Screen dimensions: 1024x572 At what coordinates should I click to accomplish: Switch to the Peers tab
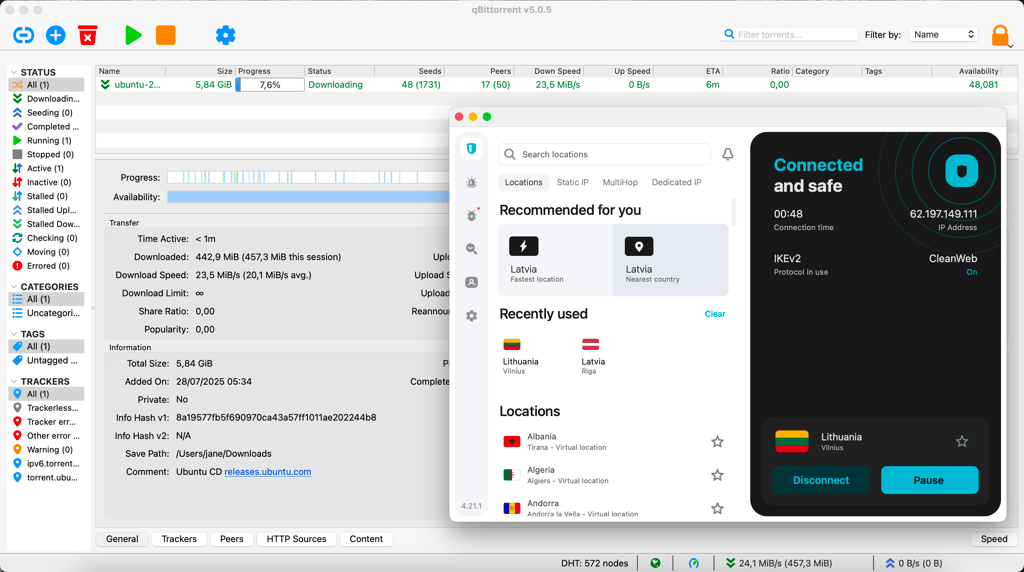tap(231, 539)
